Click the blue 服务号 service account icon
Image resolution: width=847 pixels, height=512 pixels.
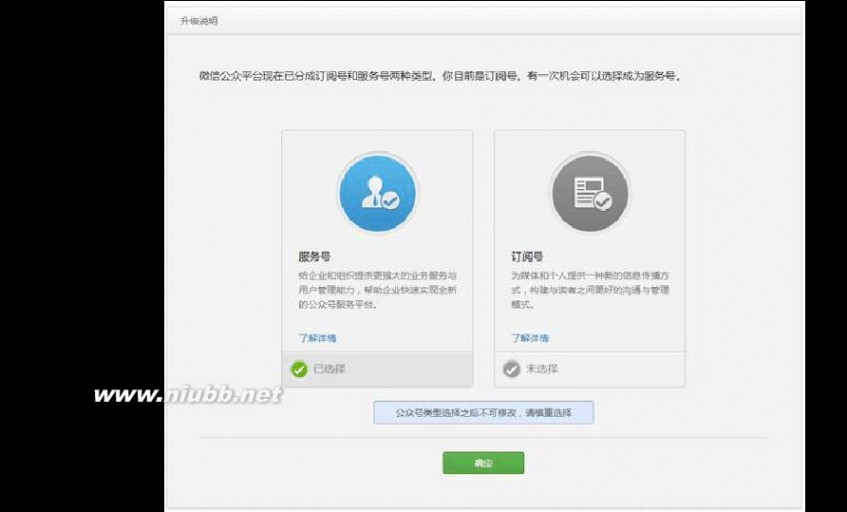pos(378,193)
